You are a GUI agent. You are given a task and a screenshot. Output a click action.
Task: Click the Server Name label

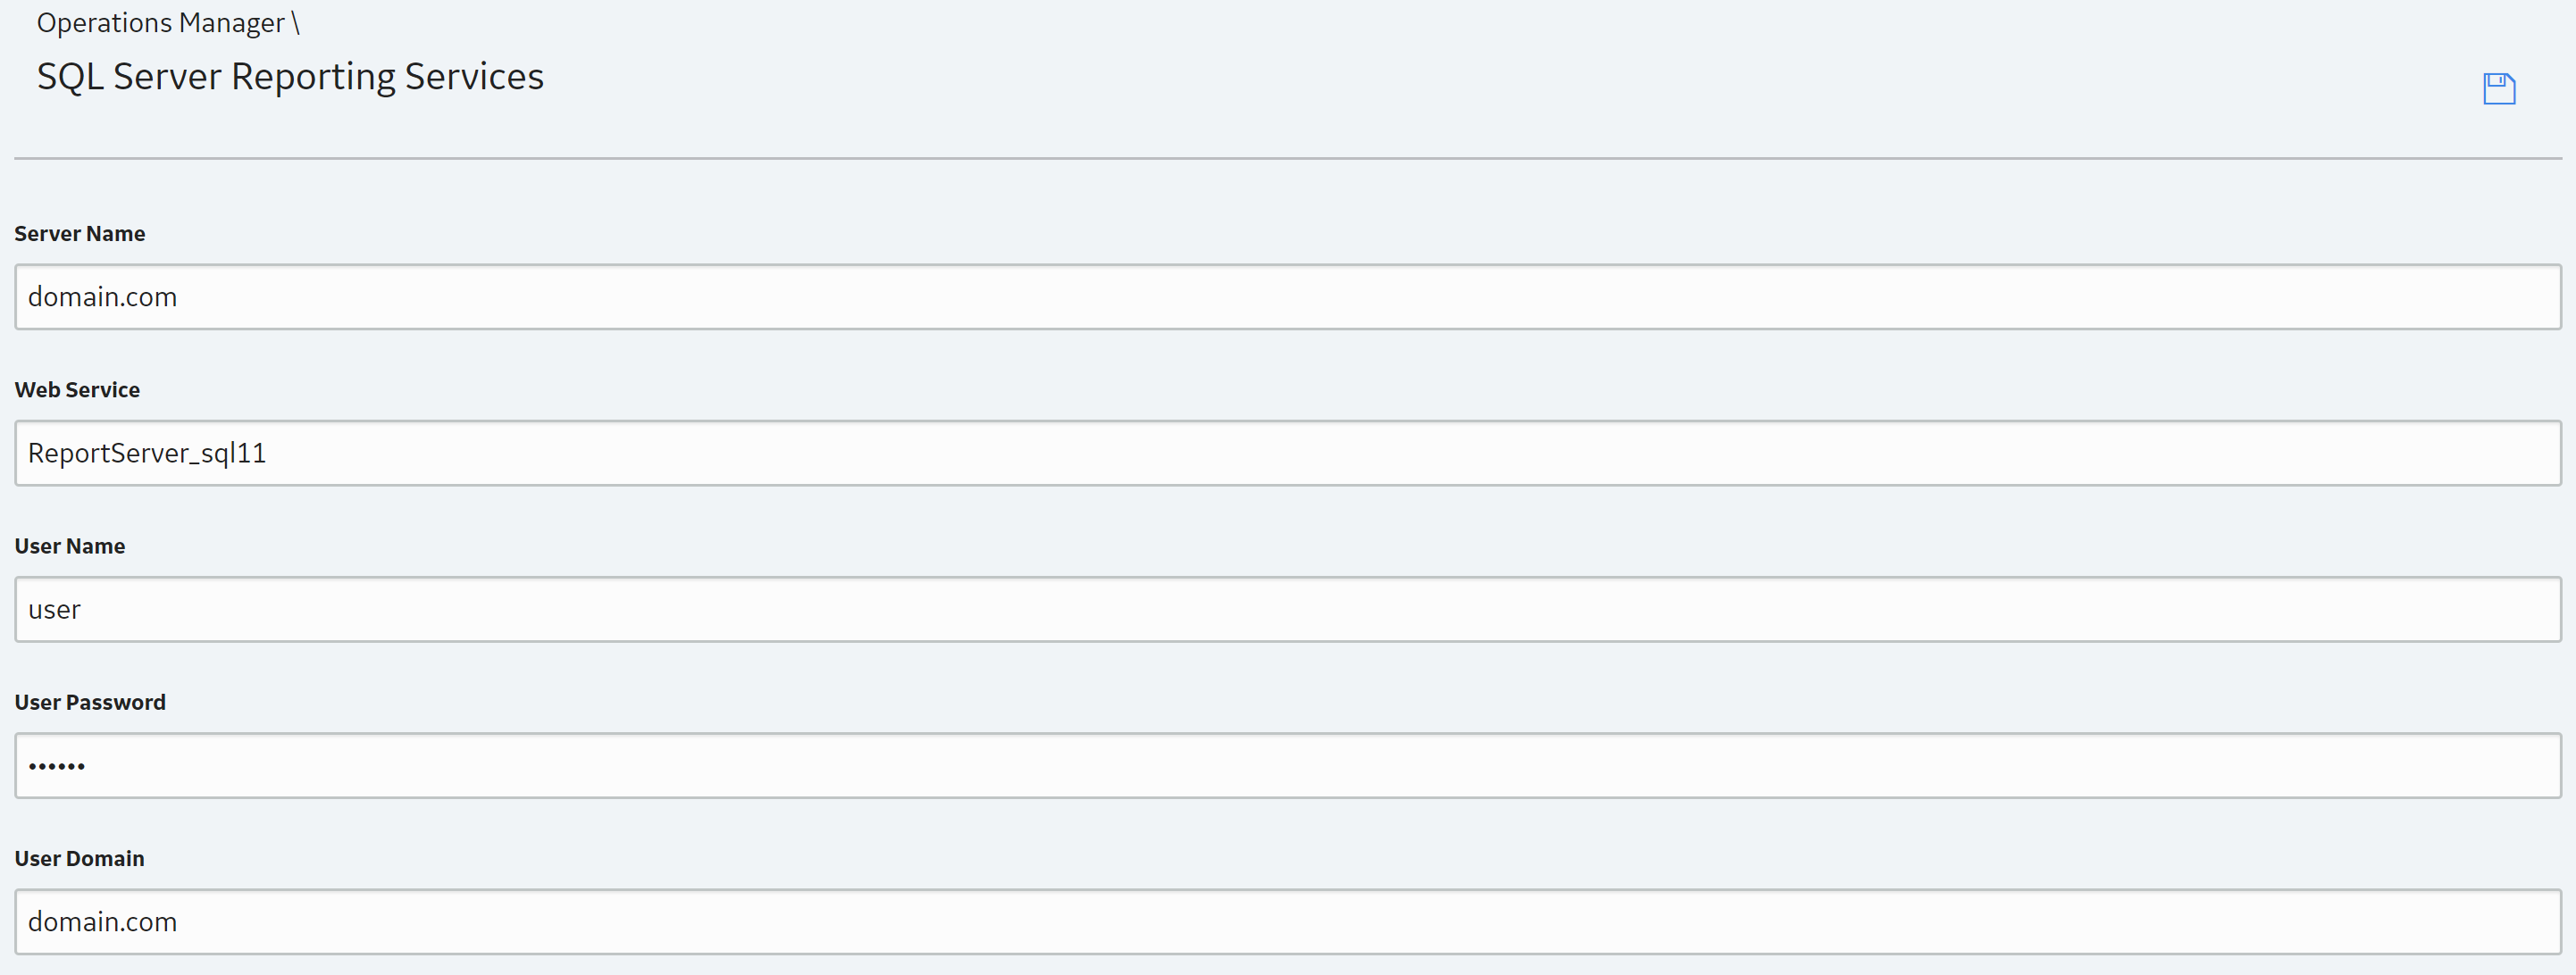[80, 234]
